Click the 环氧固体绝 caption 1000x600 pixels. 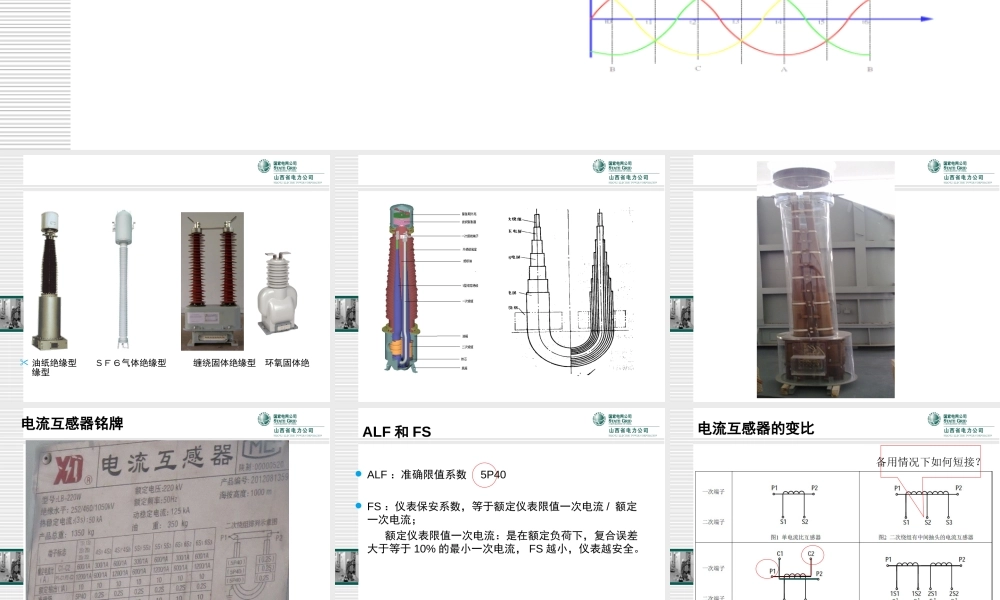point(287,363)
